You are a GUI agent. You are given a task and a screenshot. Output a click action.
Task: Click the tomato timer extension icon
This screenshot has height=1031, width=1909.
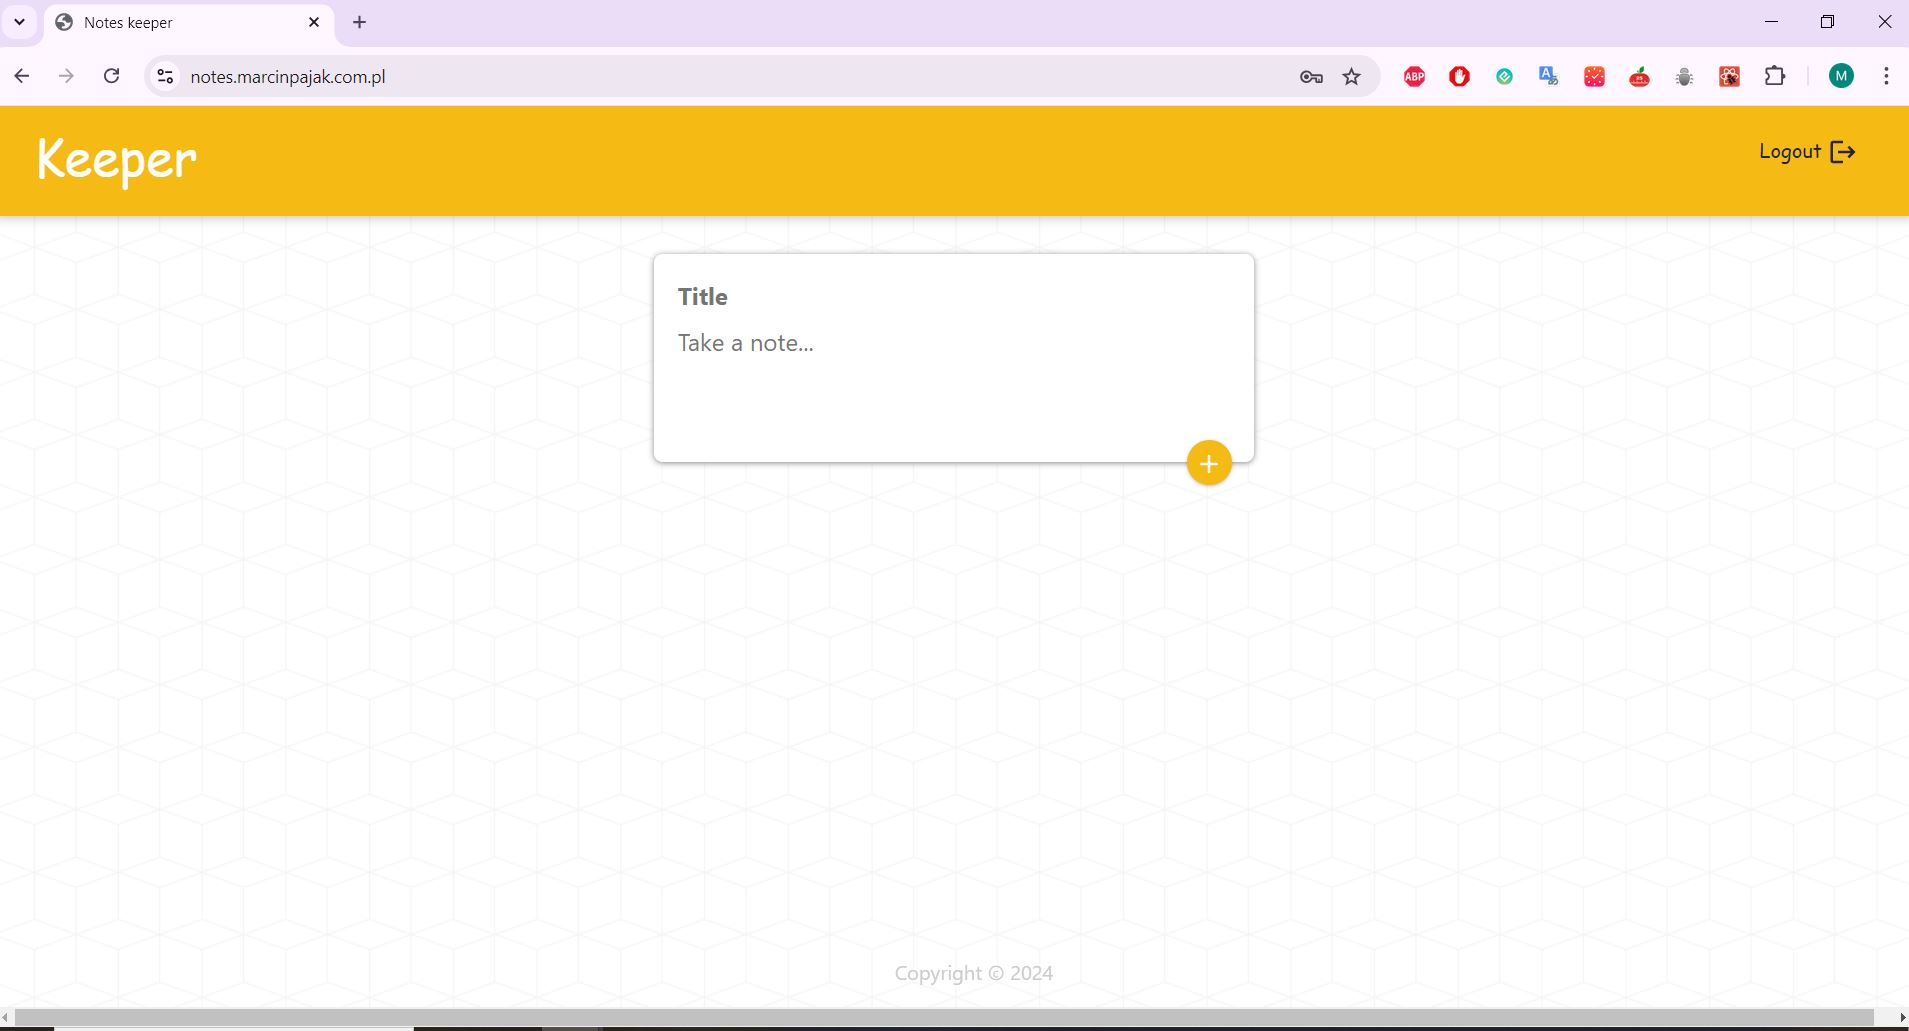coord(1639,77)
